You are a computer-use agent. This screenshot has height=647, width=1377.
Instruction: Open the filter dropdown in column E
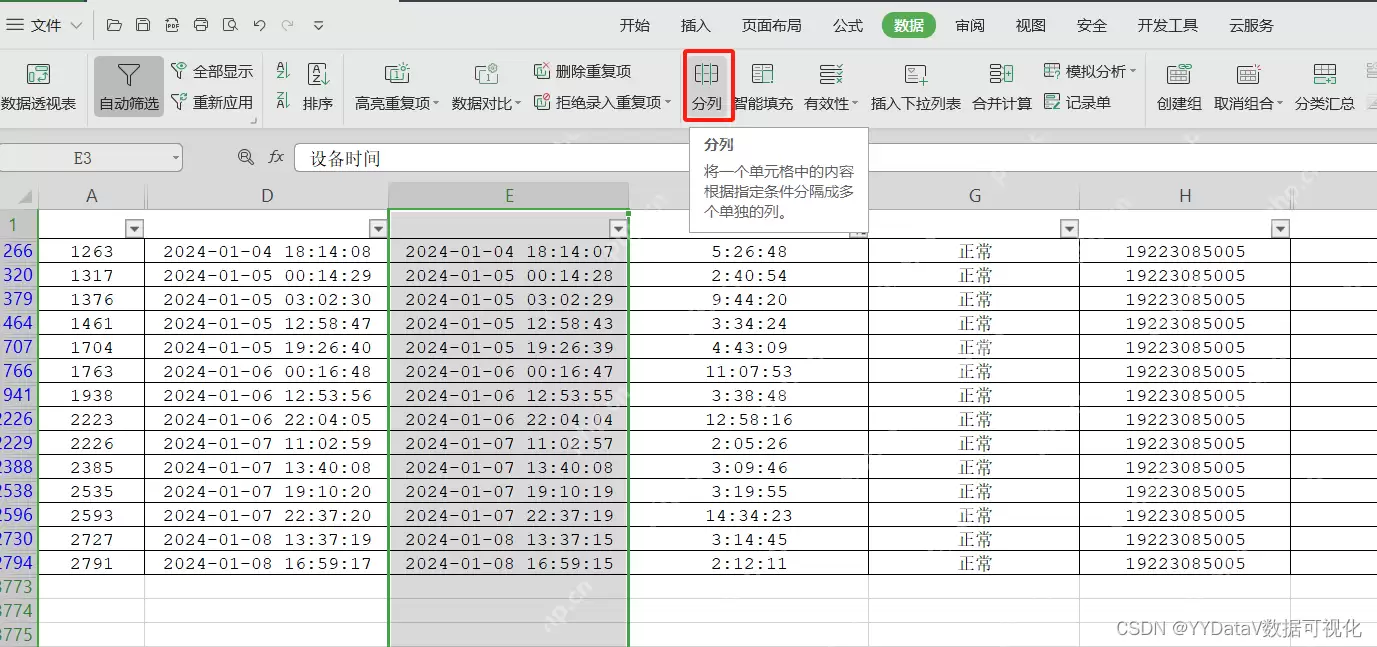click(618, 229)
